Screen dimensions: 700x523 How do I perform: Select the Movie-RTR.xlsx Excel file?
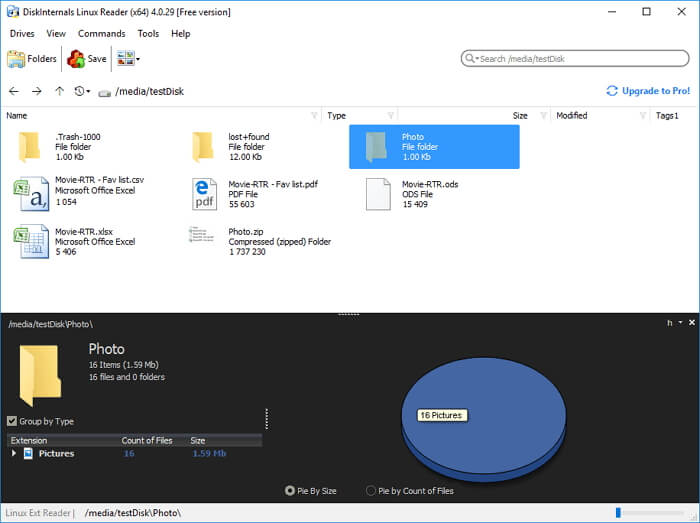click(31, 241)
